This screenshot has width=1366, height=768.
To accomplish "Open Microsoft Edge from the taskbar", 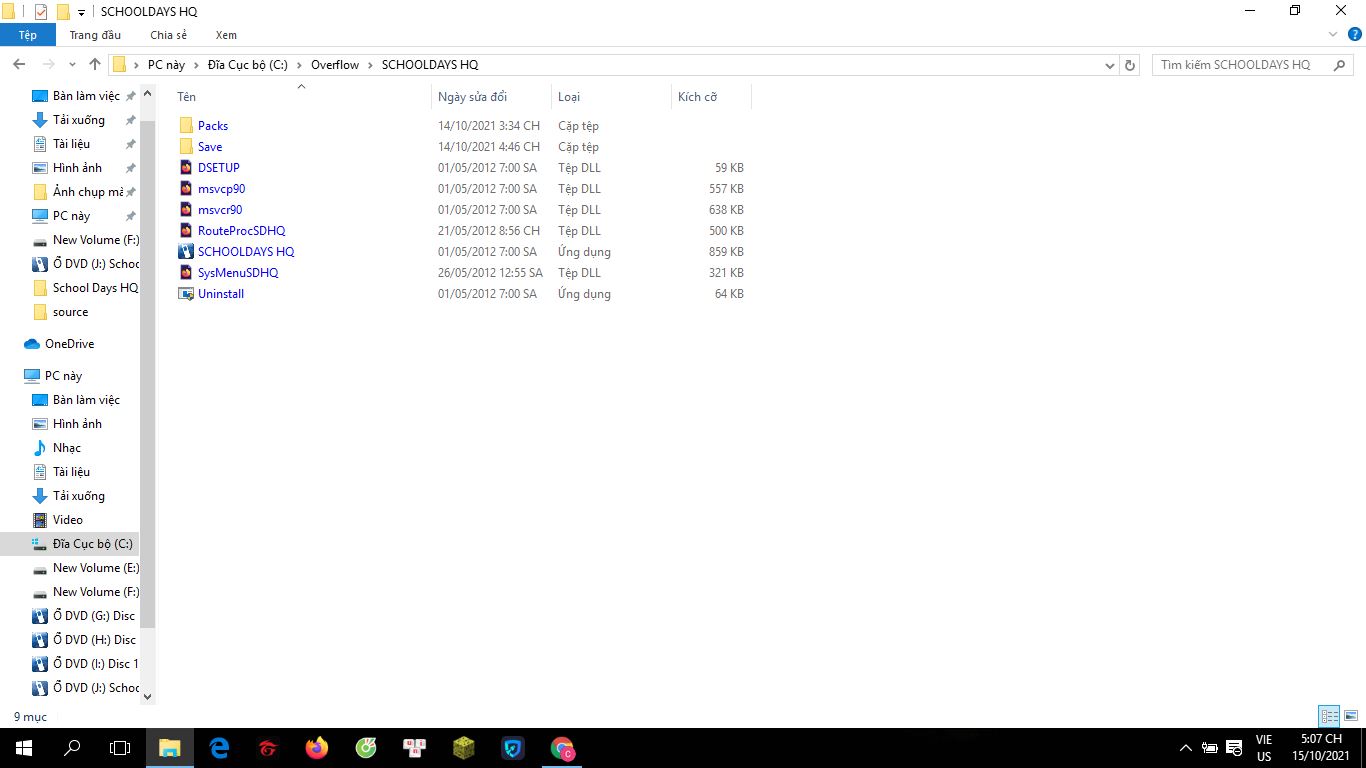I will click(219, 748).
